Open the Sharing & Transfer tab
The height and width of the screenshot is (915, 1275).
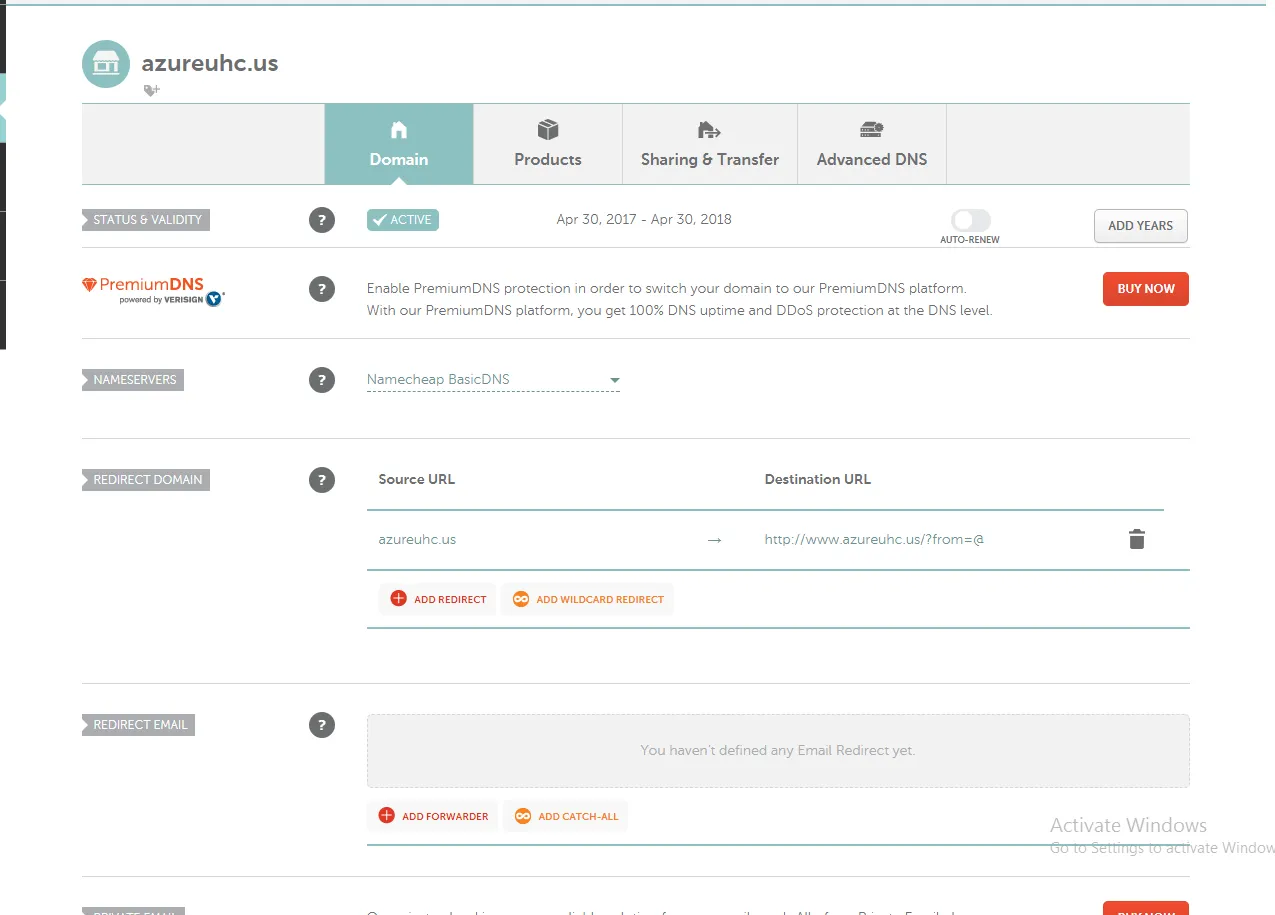(x=710, y=144)
